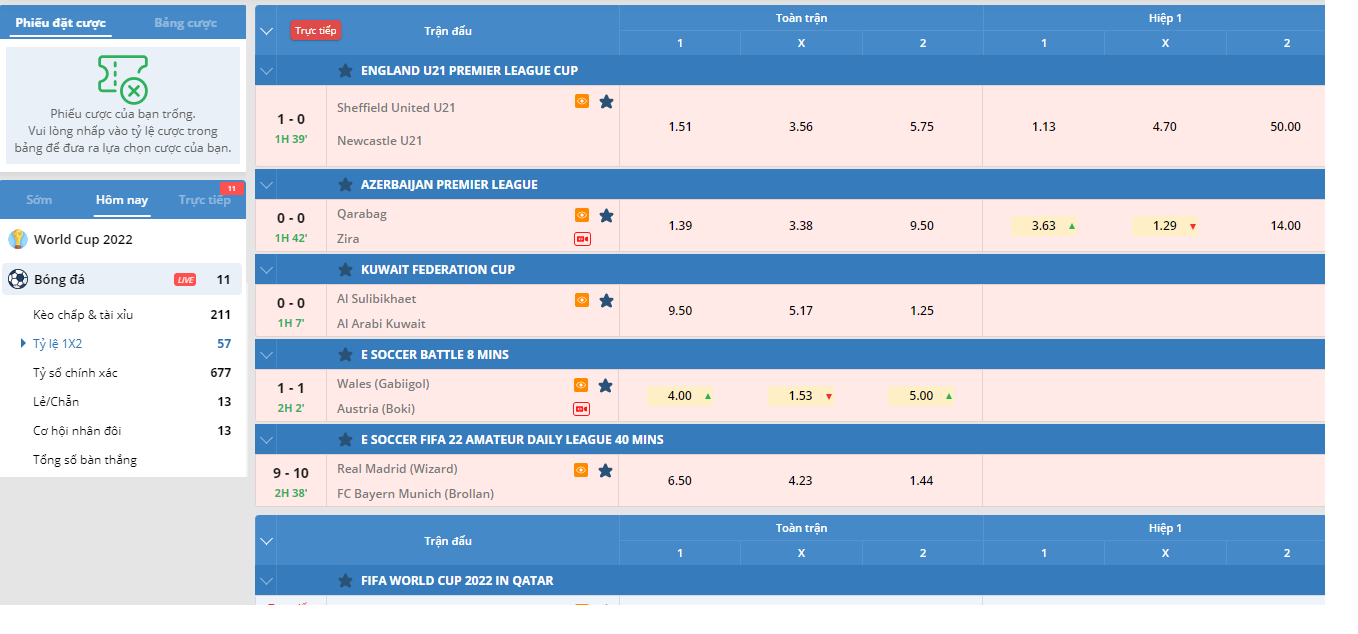Click the Trực tiếp red button in header

click(315, 31)
